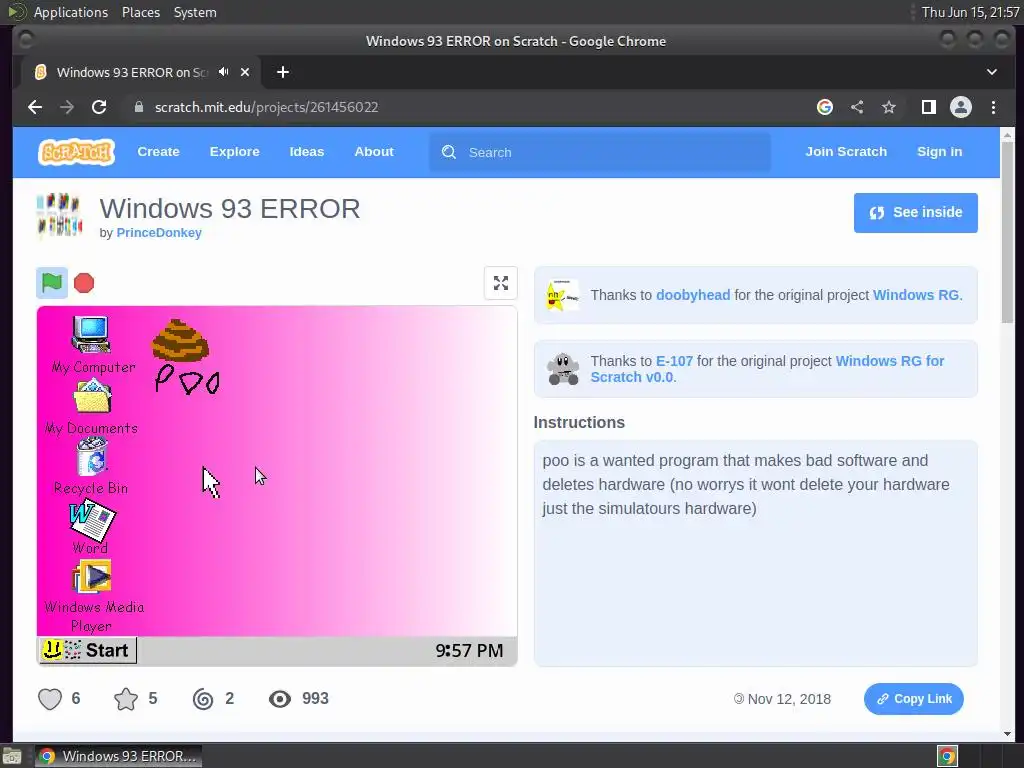1024x768 pixels.
Task: Expand the tab search dropdown
Action: pyautogui.click(x=992, y=72)
